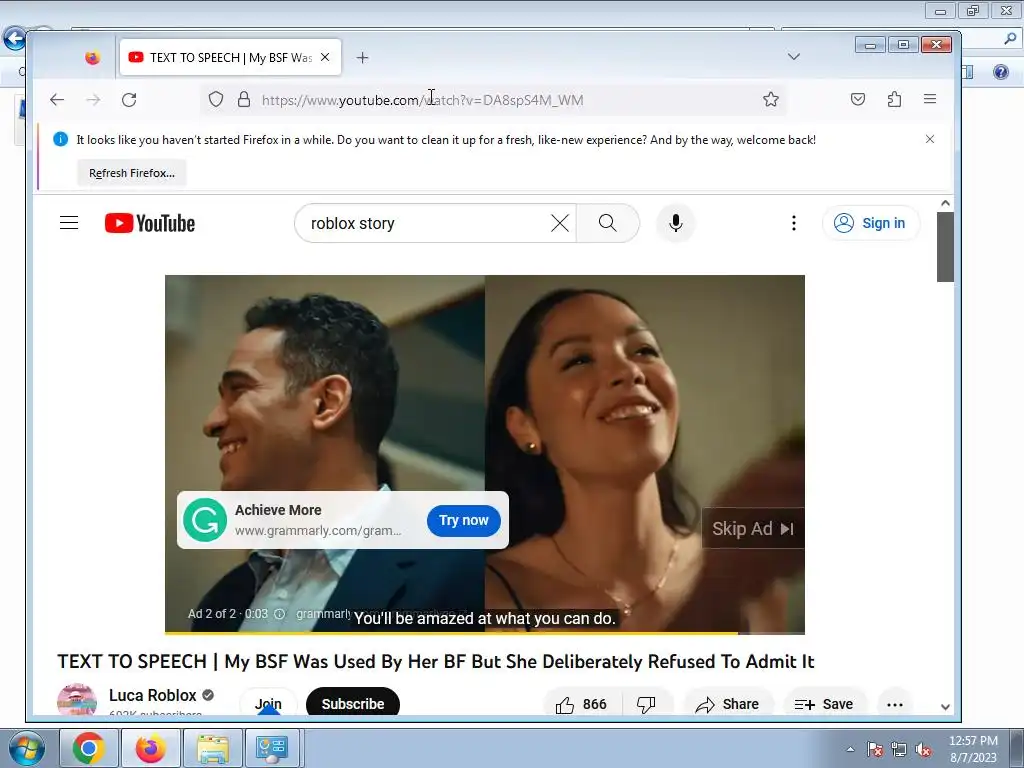Click the ad info icon
Viewport: 1024px width, 768px height.
280,614
